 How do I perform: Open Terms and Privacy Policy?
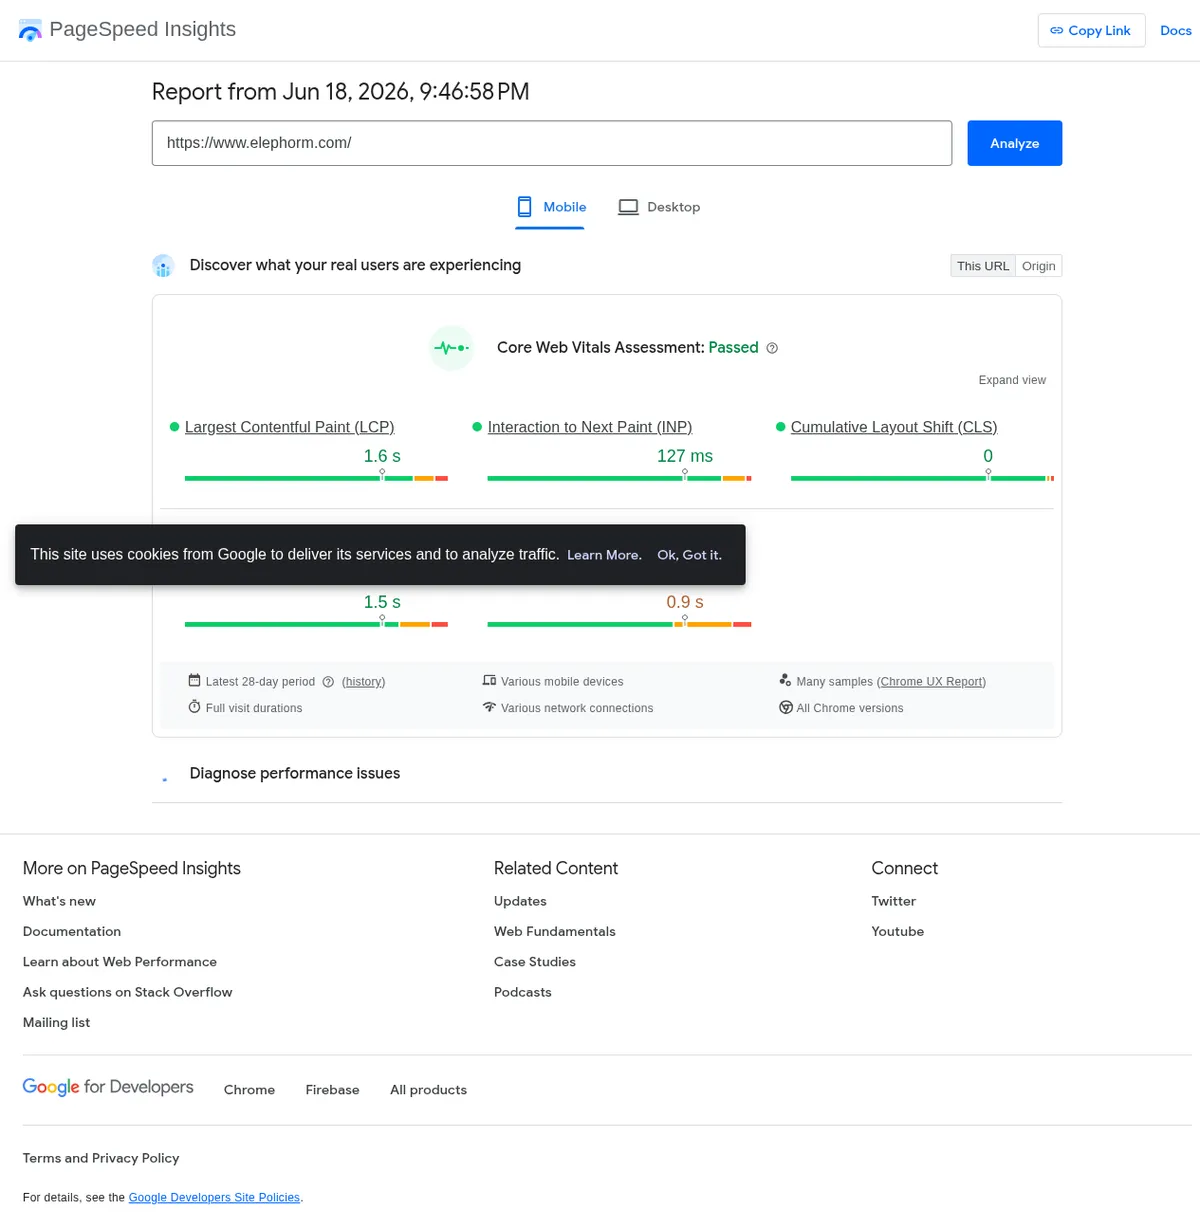click(x=101, y=1158)
